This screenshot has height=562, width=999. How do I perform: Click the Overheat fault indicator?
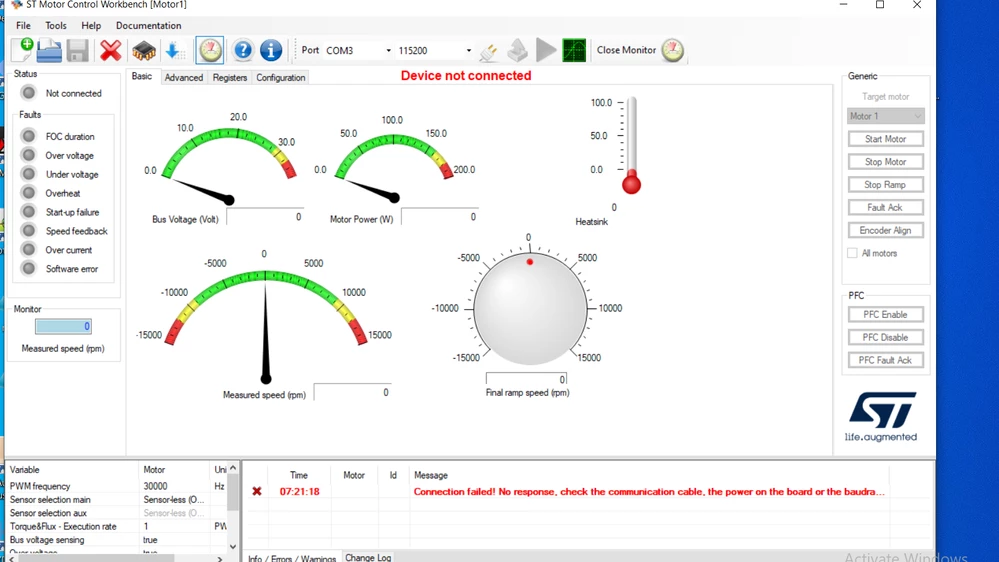point(29,193)
